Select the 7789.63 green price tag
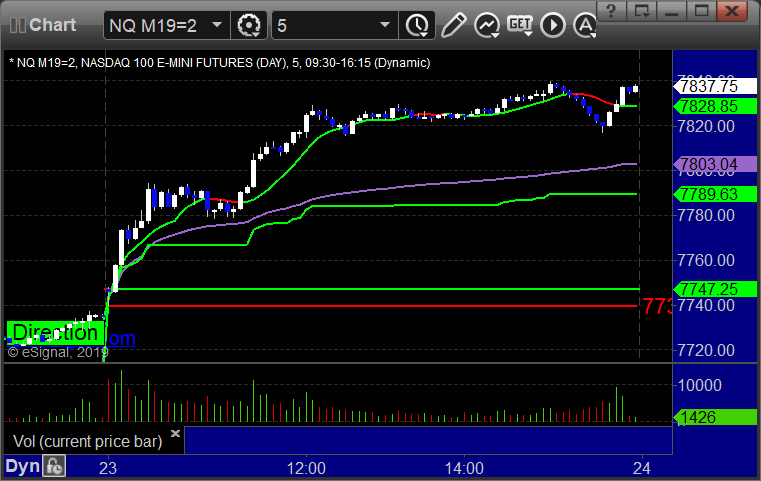 coord(714,194)
